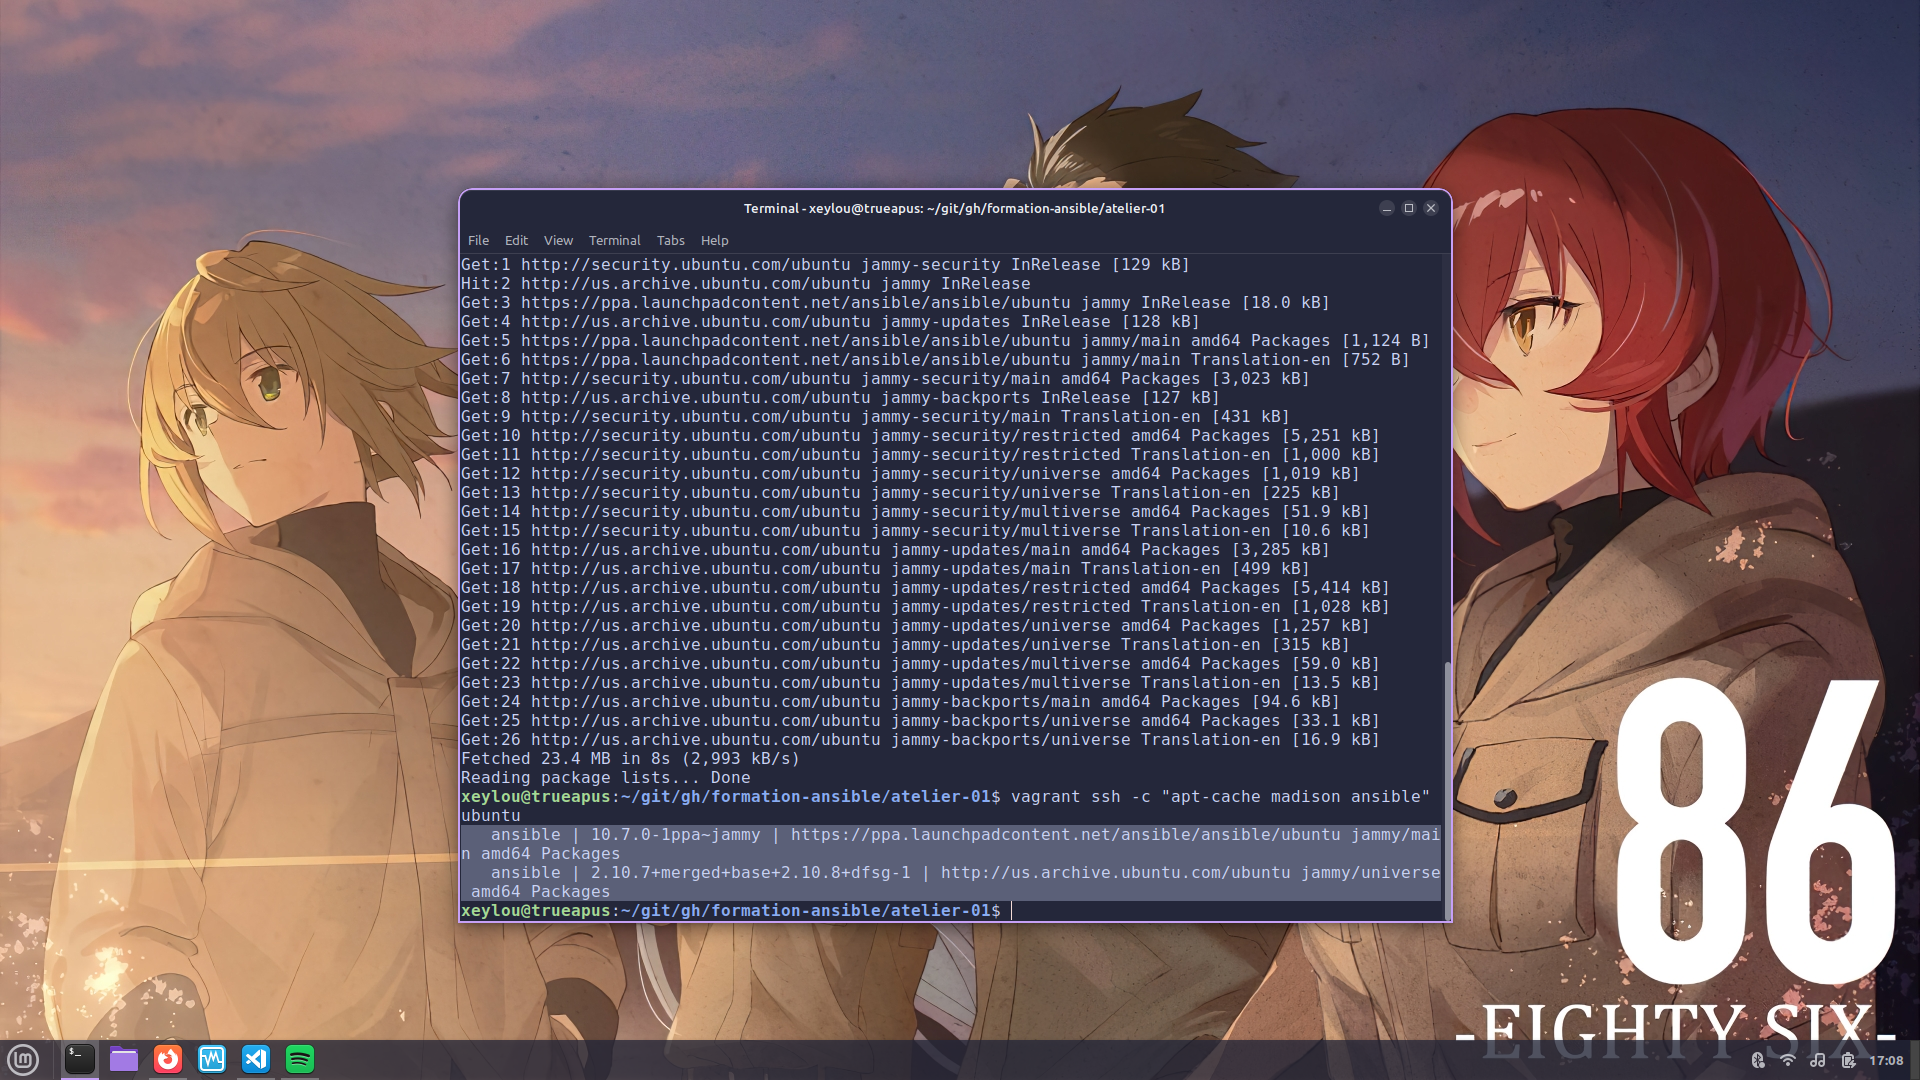Click the 'Fetched 23.4 MB in 8s' line

pos(630,759)
